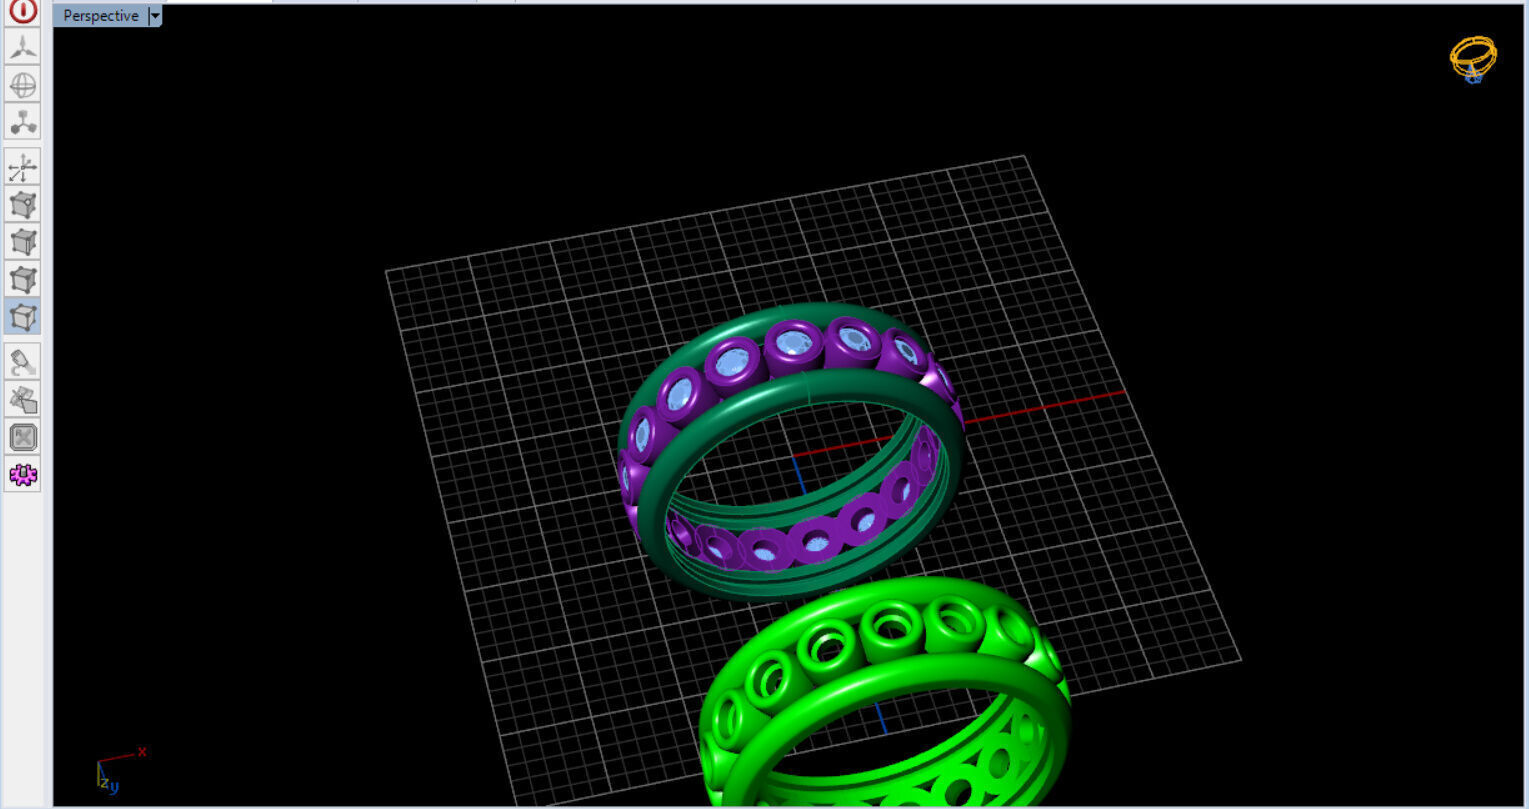Activate the axis arrows gumball icon
1529x809 pixels.
(23, 167)
